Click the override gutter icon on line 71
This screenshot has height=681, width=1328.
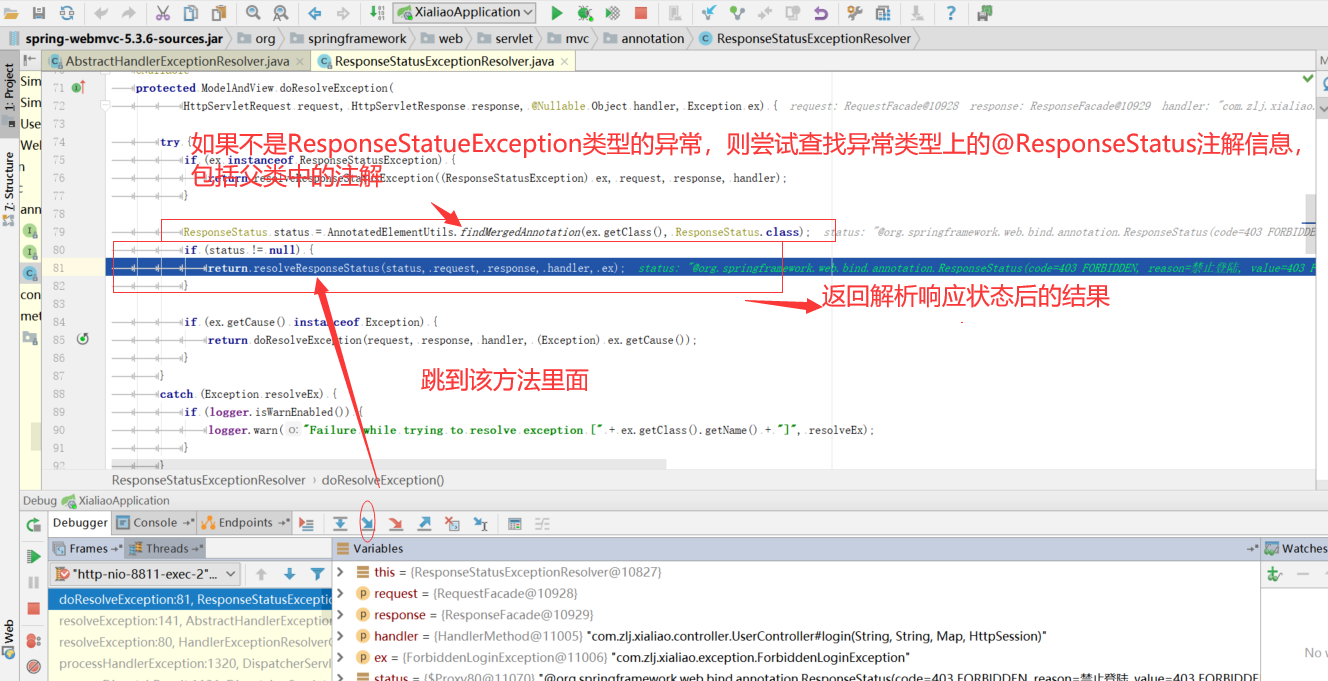(78, 88)
